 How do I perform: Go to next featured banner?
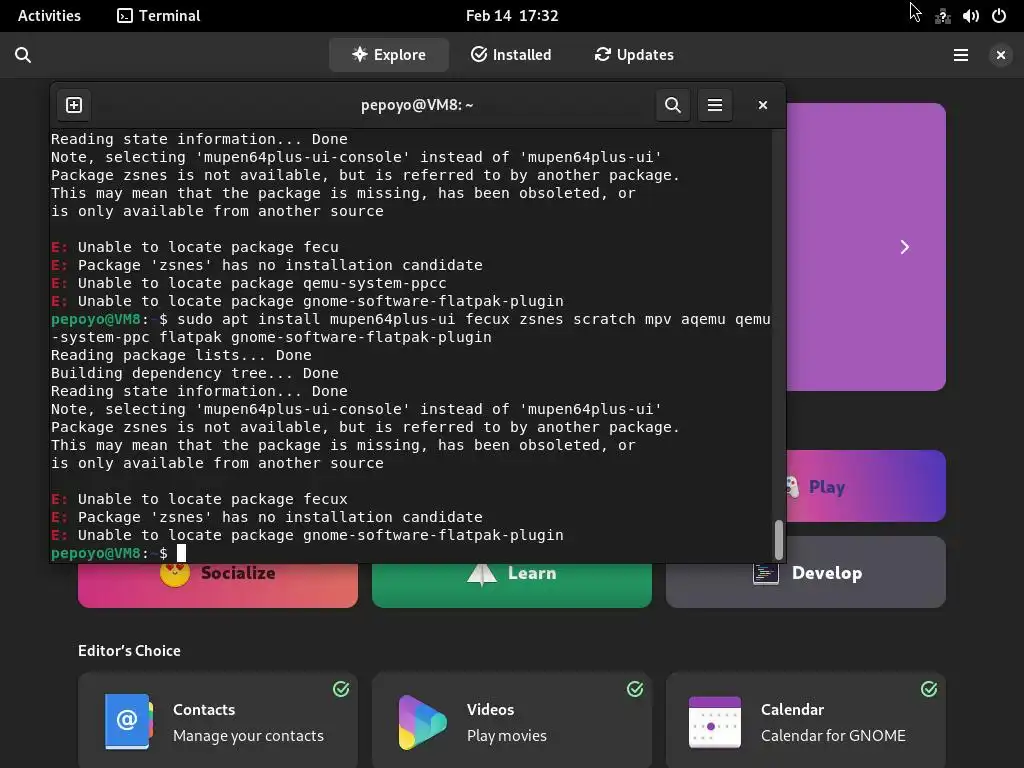pos(904,247)
